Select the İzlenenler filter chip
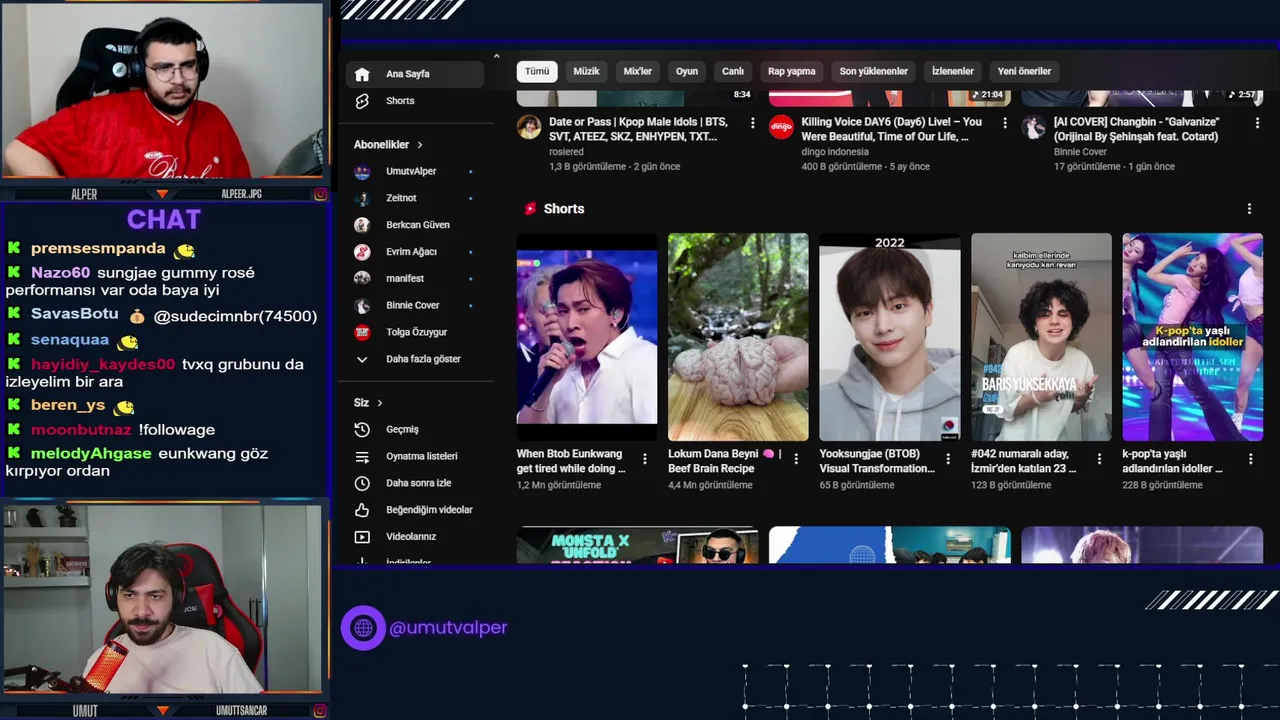This screenshot has width=1280, height=720. coord(952,71)
